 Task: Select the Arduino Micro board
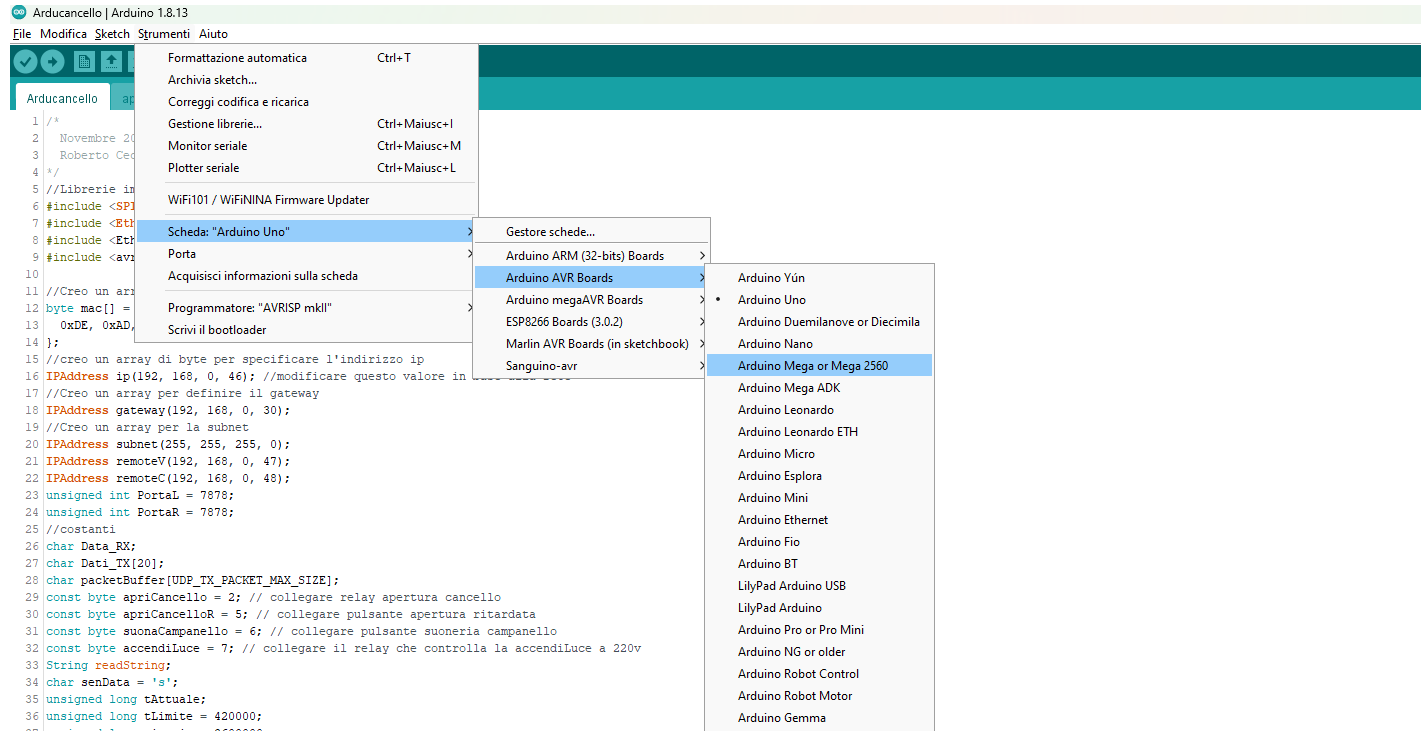click(x=819, y=454)
